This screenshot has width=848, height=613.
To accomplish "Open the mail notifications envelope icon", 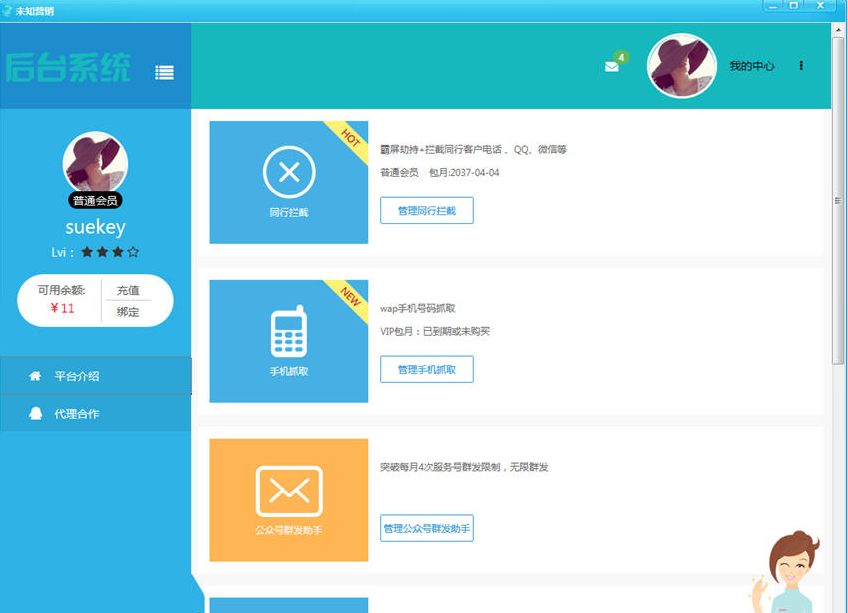I will [612, 67].
